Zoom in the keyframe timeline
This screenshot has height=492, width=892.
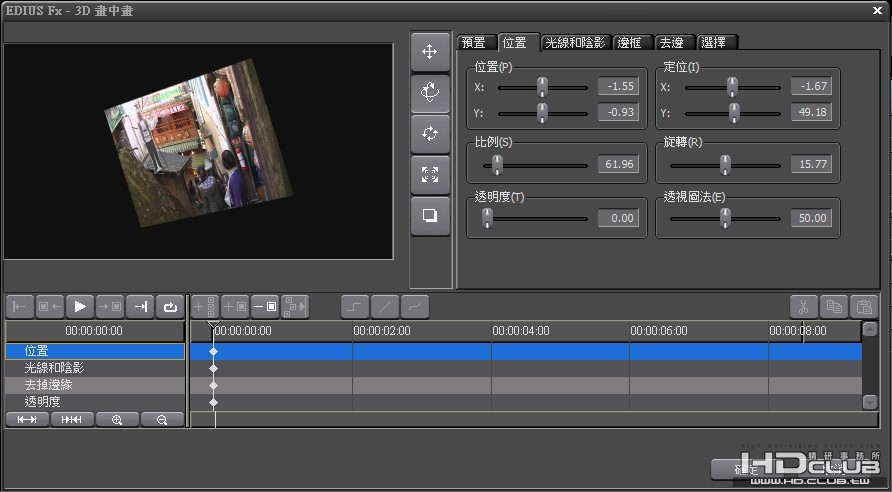[117, 420]
